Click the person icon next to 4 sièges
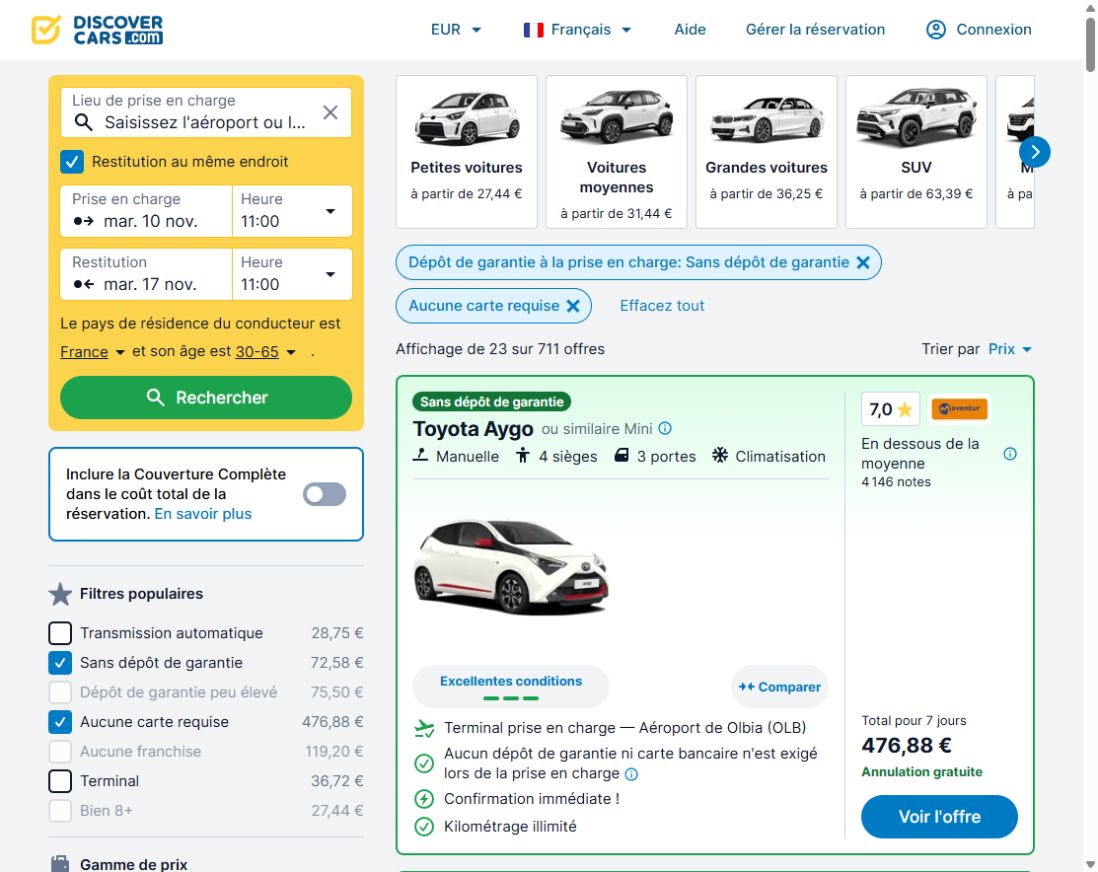Viewport: 1098px width, 872px height. coord(522,456)
